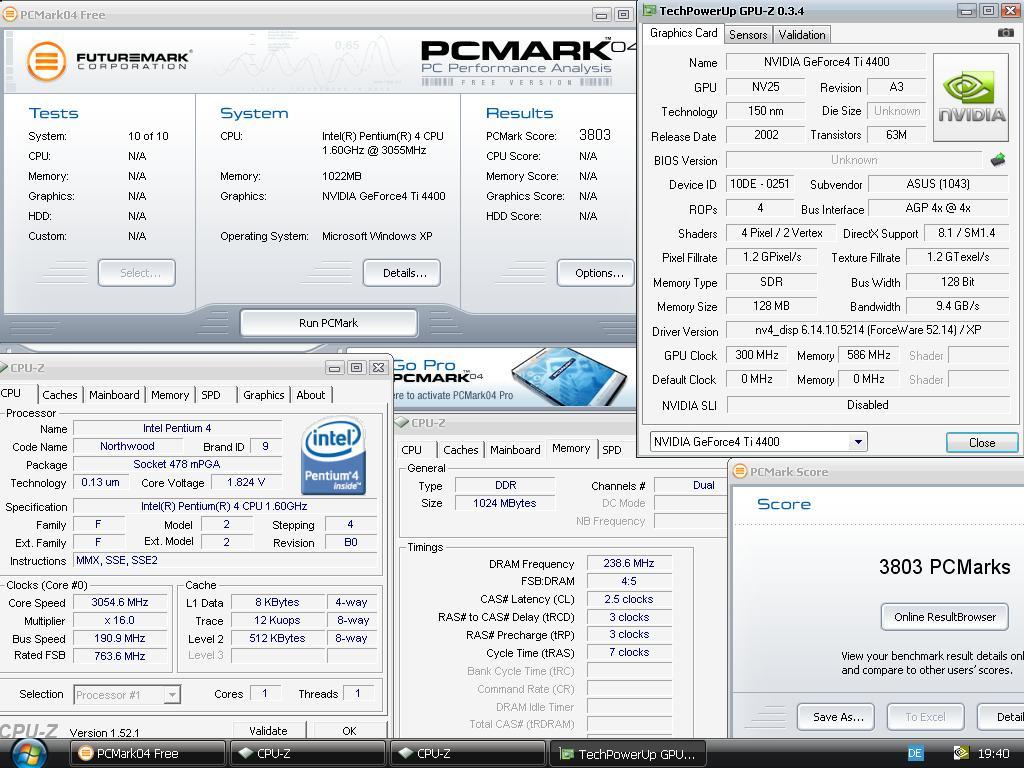
Task: Click the Futuremark orange logo icon
Action: click(x=46, y=61)
